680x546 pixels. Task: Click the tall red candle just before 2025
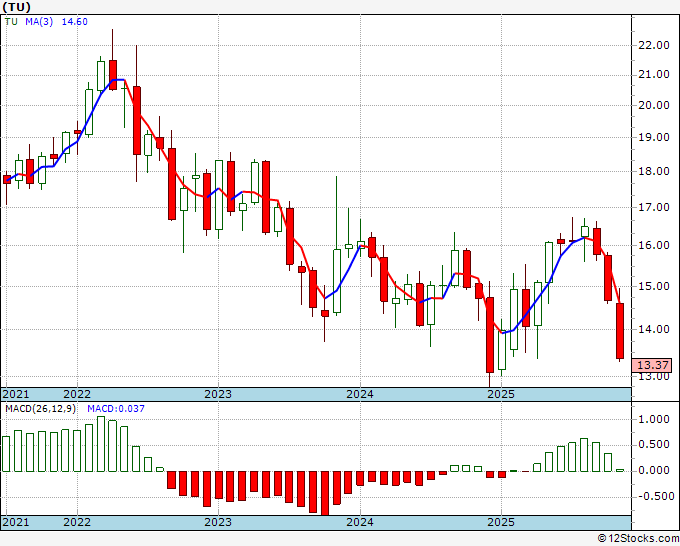[490, 335]
